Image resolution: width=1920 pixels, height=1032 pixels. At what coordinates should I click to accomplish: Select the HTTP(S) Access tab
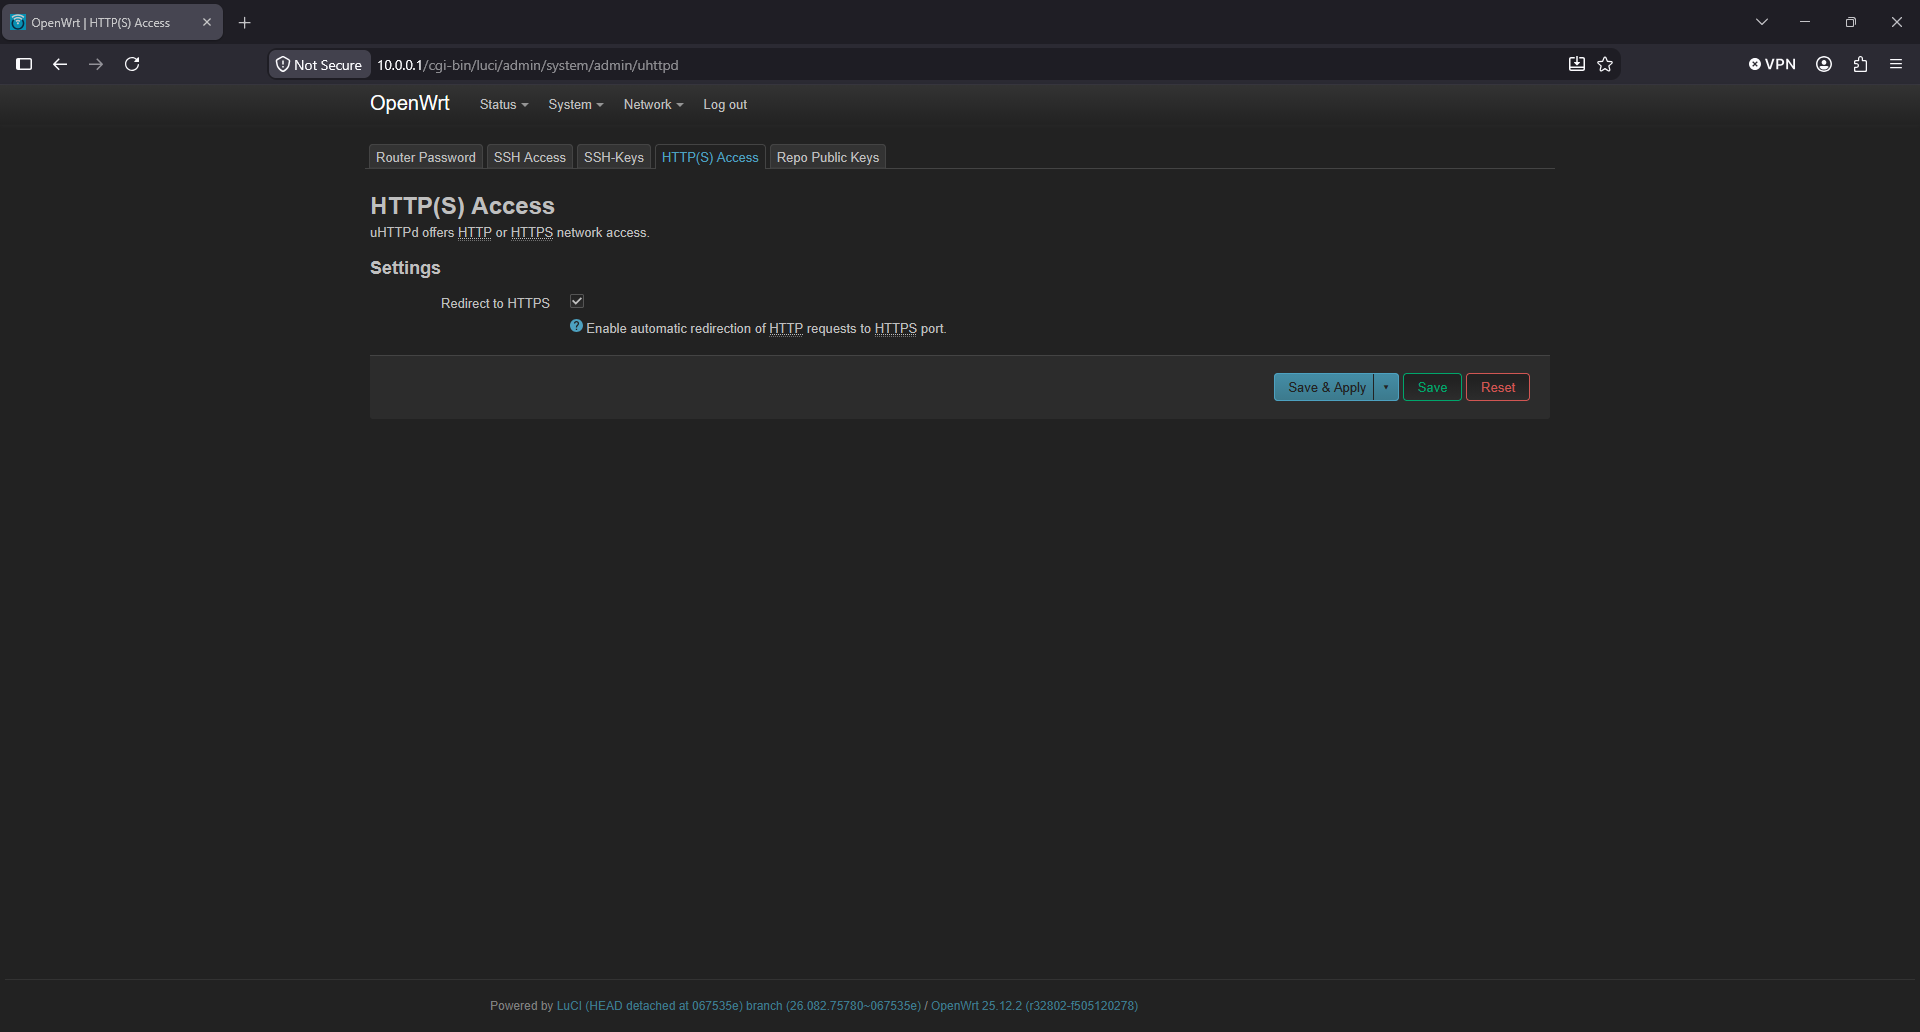pyautogui.click(x=710, y=157)
